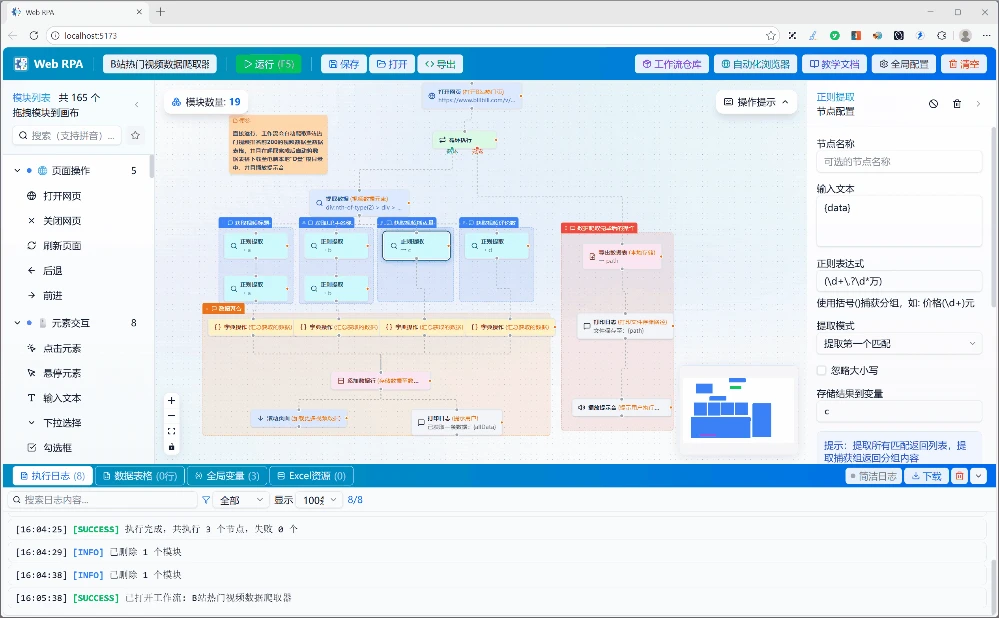999x618 pixels.
Task: Click the 运行 (F5) run button
Action: click(269, 64)
